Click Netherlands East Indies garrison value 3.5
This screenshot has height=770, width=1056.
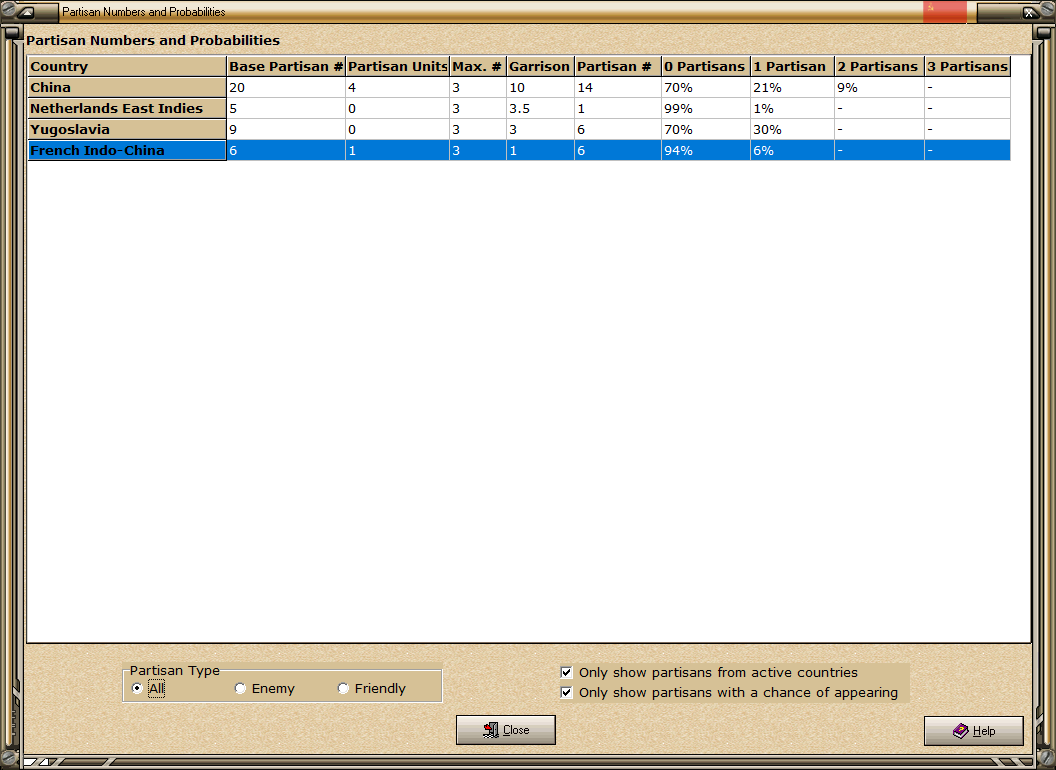tap(541, 108)
